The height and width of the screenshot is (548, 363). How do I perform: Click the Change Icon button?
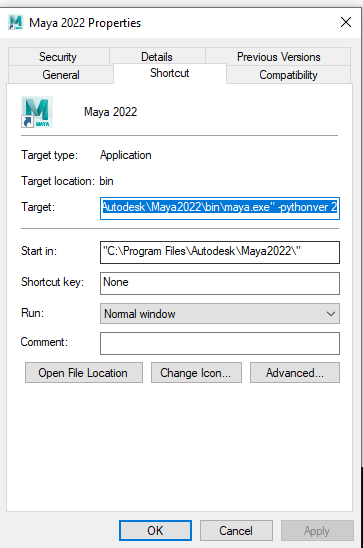[196, 373]
